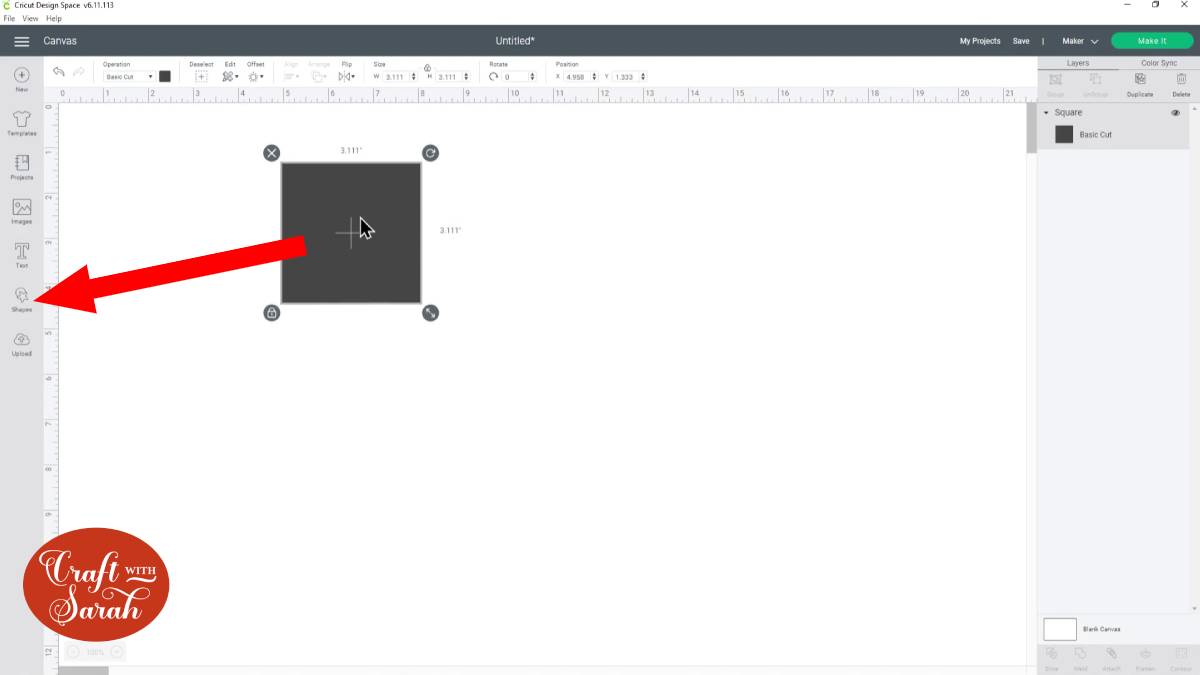Switch to the Layers tab
Screen dimensions: 1200x675
point(1078,63)
